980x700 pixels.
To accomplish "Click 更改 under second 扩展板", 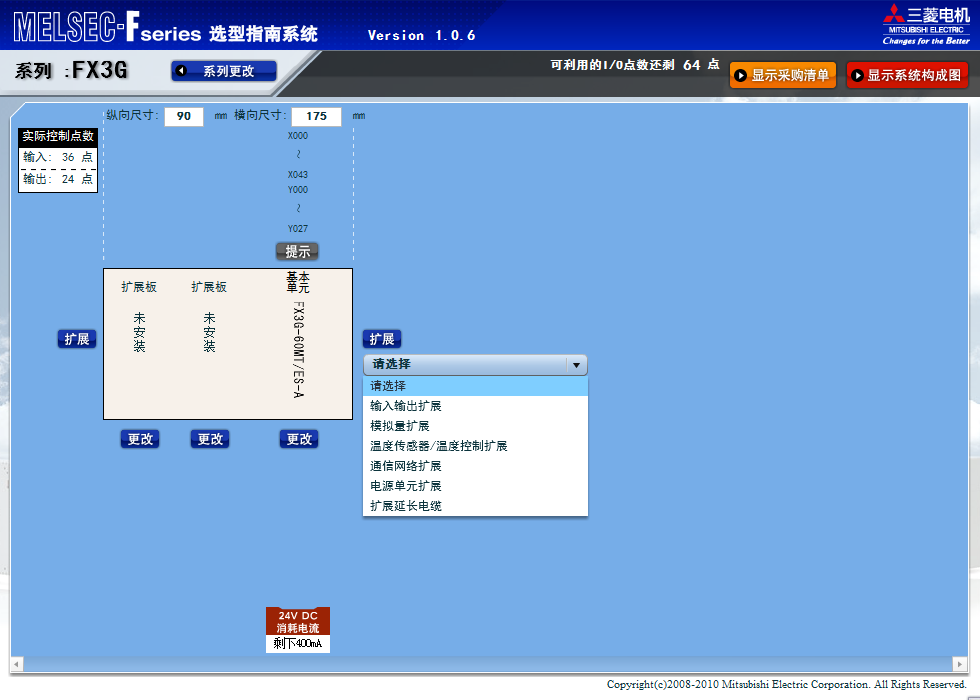I will tap(210, 439).
